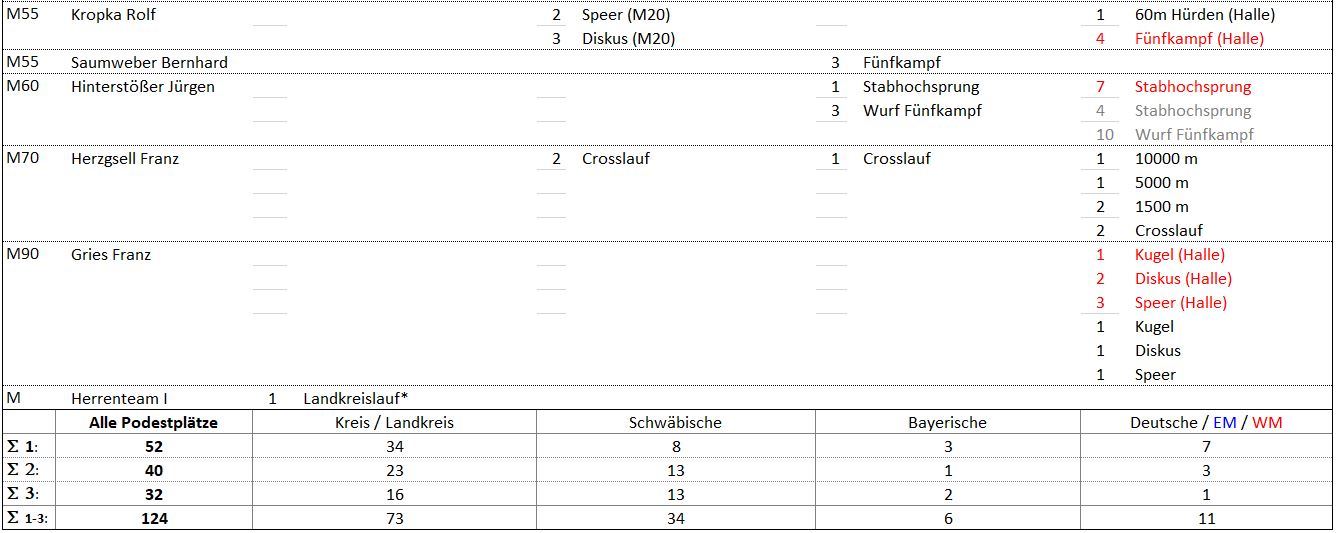Click the red Fünfkampf (Halle) entry
The image size is (1337, 533).
click(1199, 39)
